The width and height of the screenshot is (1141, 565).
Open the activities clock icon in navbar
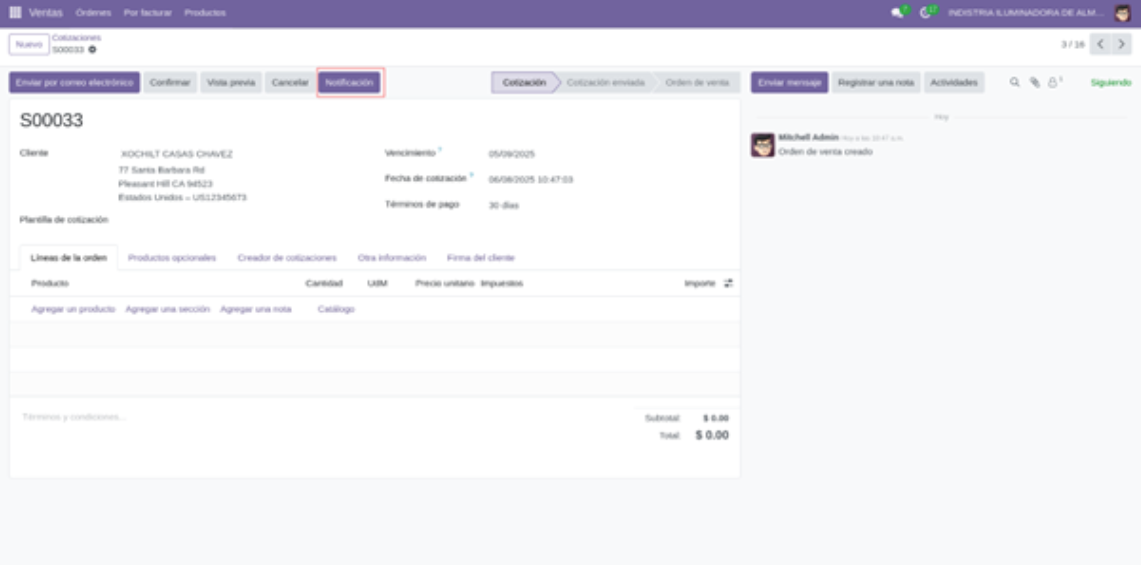(925, 13)
